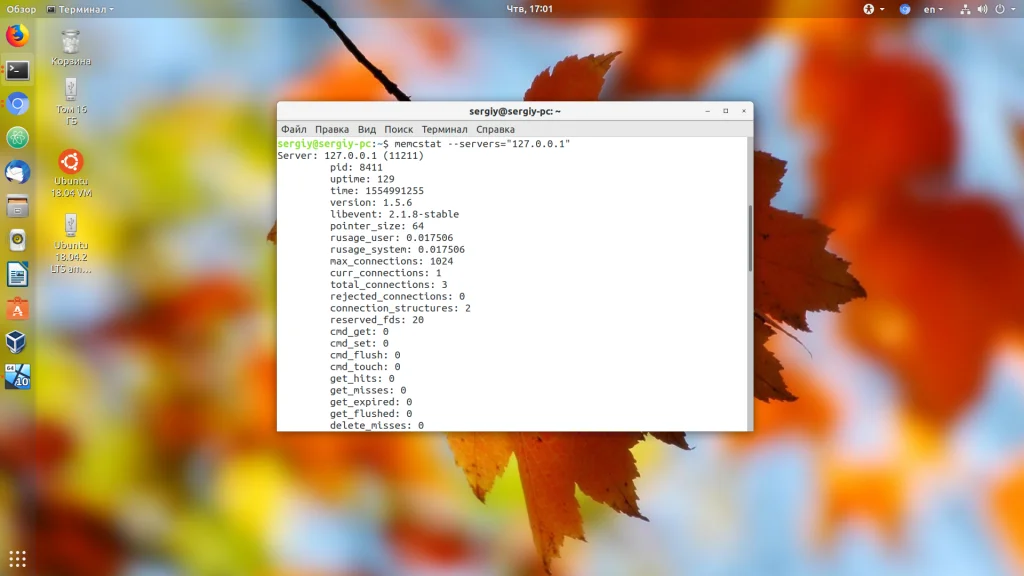Open the Файл menu in terminal
This screenshot has height=576, width=1024.
(x=293, y=129)
